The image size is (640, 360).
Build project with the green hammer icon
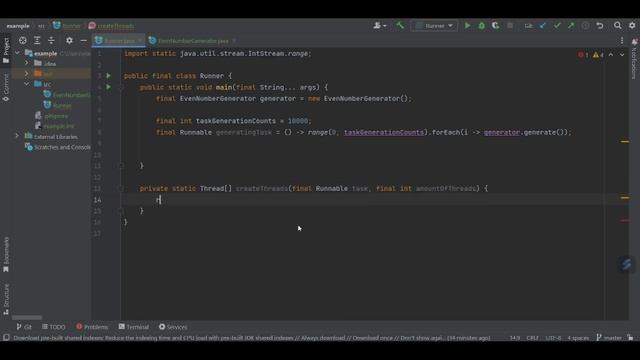[x=400, y=26]
